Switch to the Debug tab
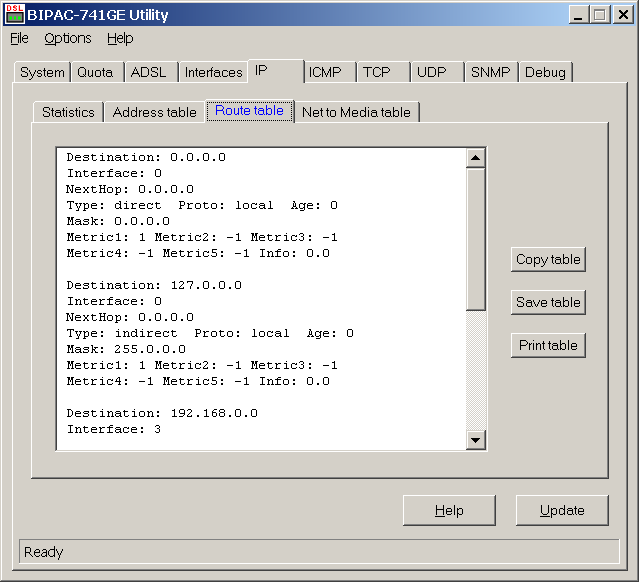 pyautogui.click(x=545, y=72)
